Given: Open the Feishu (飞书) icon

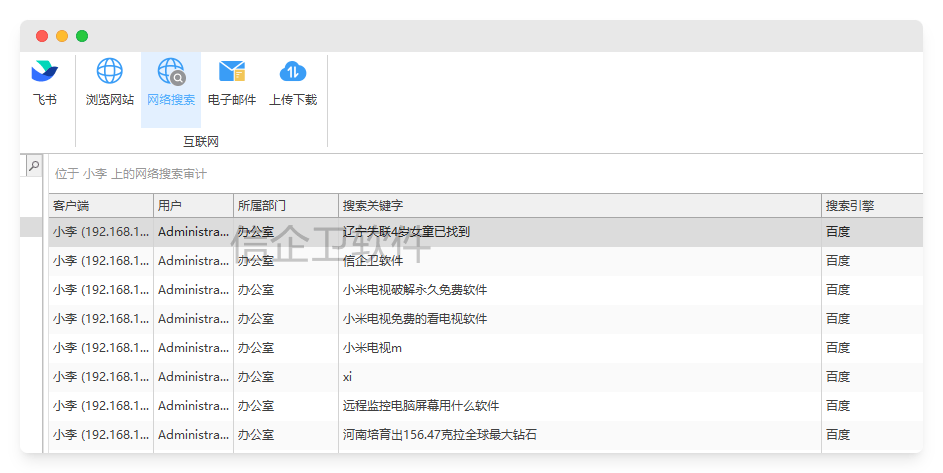Looking at the screenshot, I should pos(45,72).
